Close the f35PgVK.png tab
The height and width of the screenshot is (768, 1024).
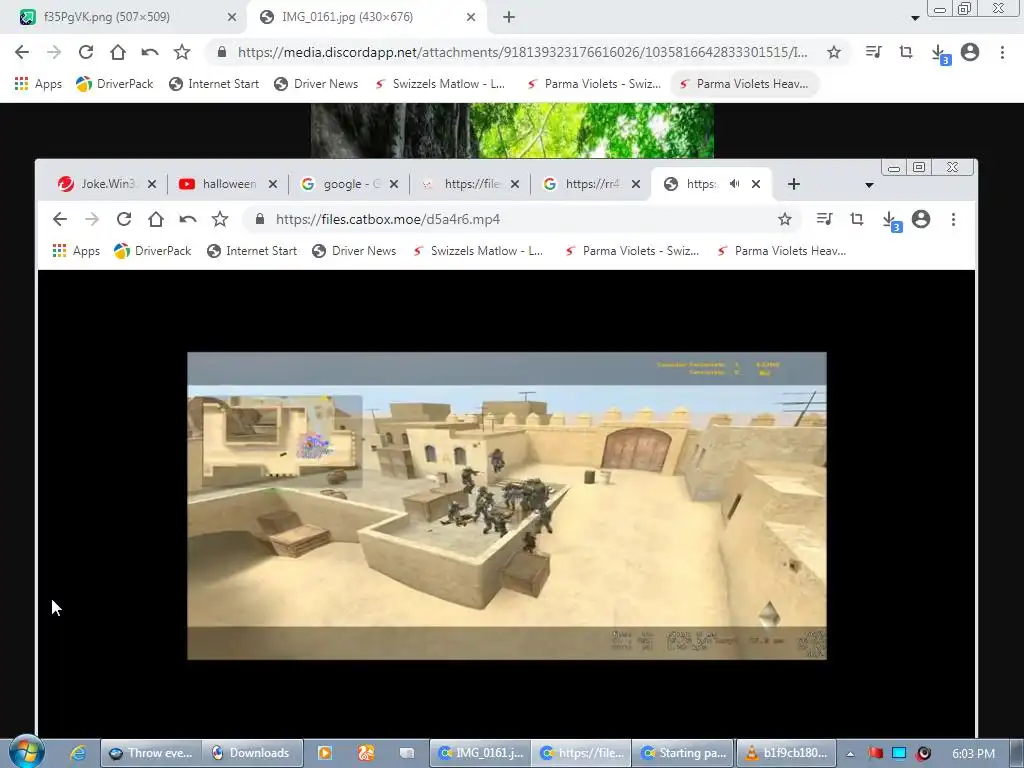[x=232, y=17]
